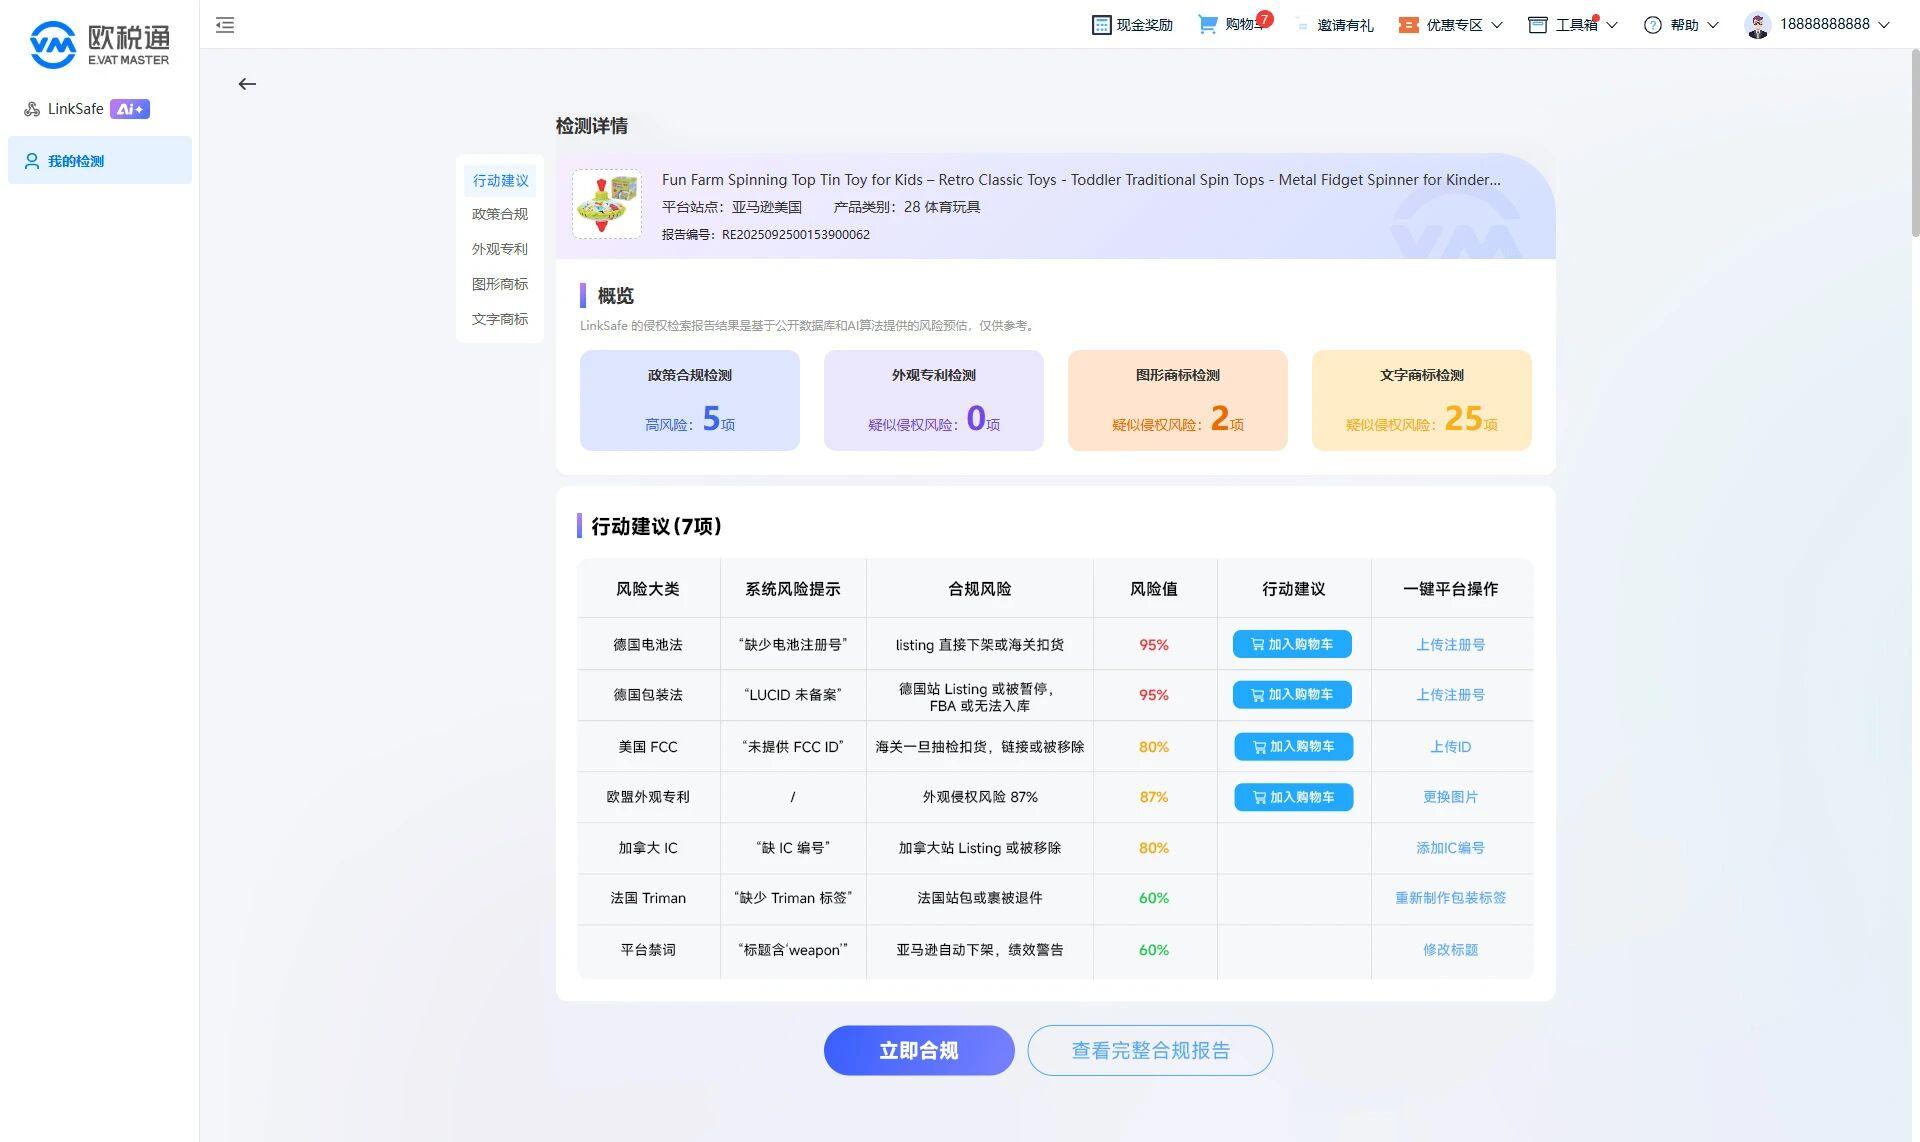The image size is (1920, 1142).
Task: Select the 文字商标 navigation item
Action: (x=499, y=318)
